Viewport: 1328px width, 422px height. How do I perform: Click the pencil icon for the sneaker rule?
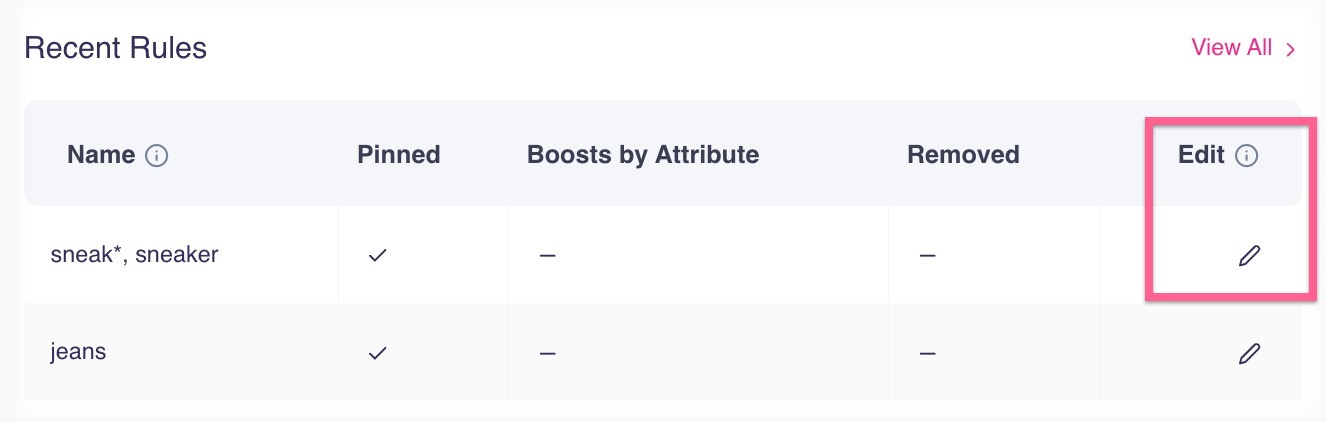point(1249,255)
